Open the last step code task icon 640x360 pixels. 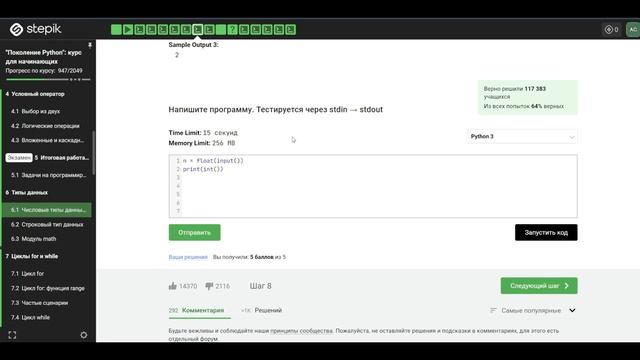[291, 29]
